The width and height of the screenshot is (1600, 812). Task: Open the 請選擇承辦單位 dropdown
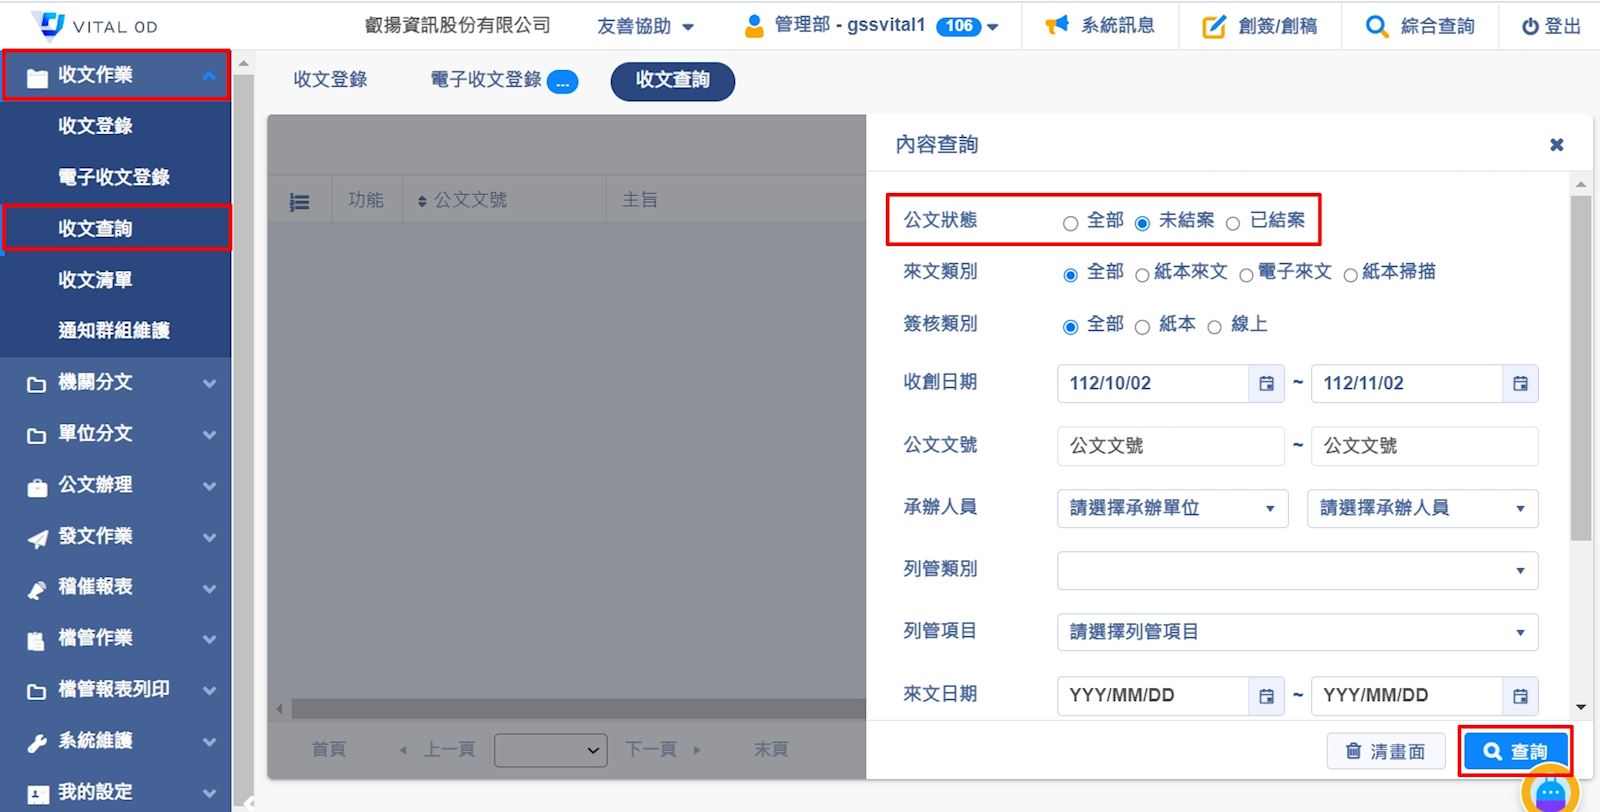pyautogui.click(x=1172, y=508)
